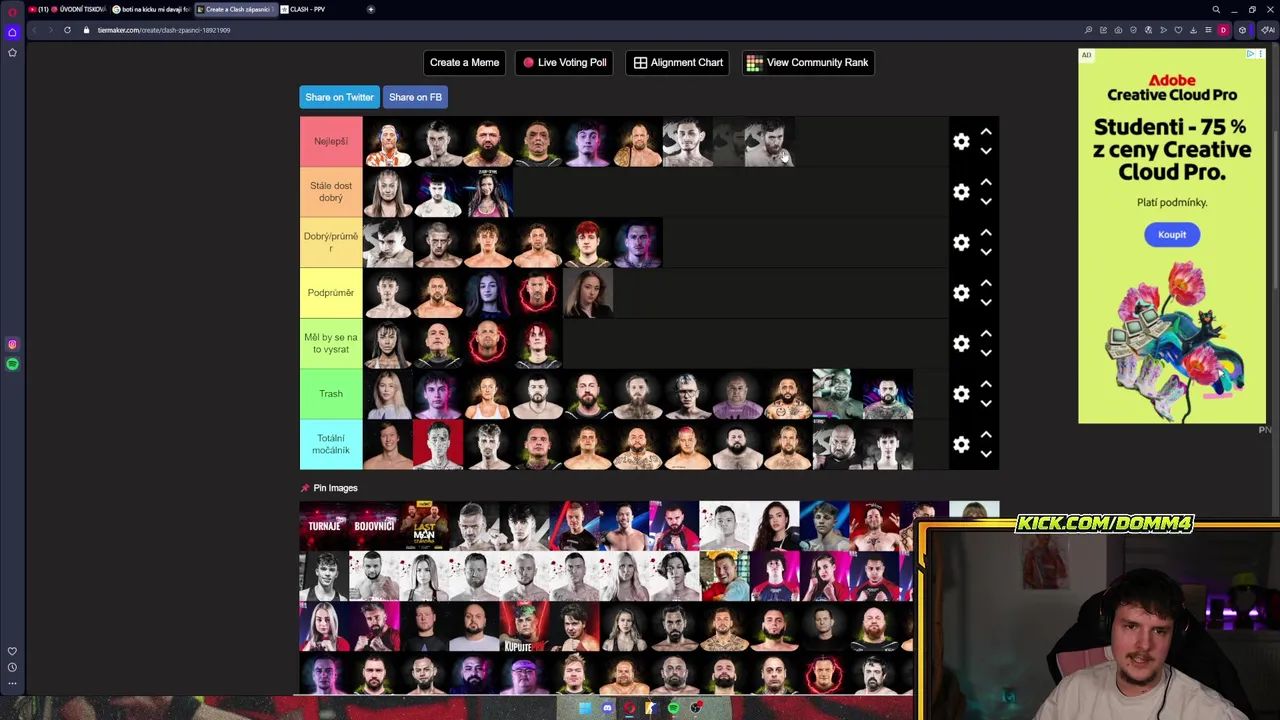Click bookmark heart in address bar

click(1178, 30)
